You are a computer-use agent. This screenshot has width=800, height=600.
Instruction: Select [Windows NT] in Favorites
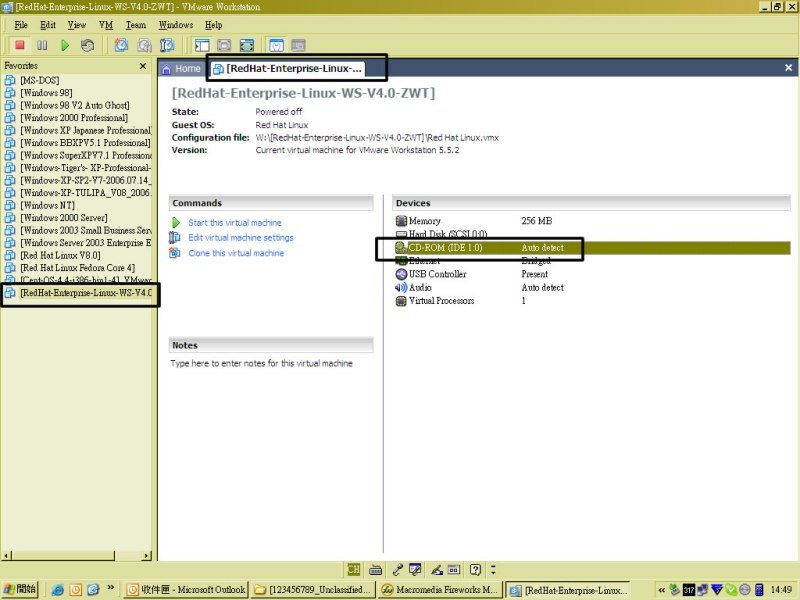pos(47,205)
